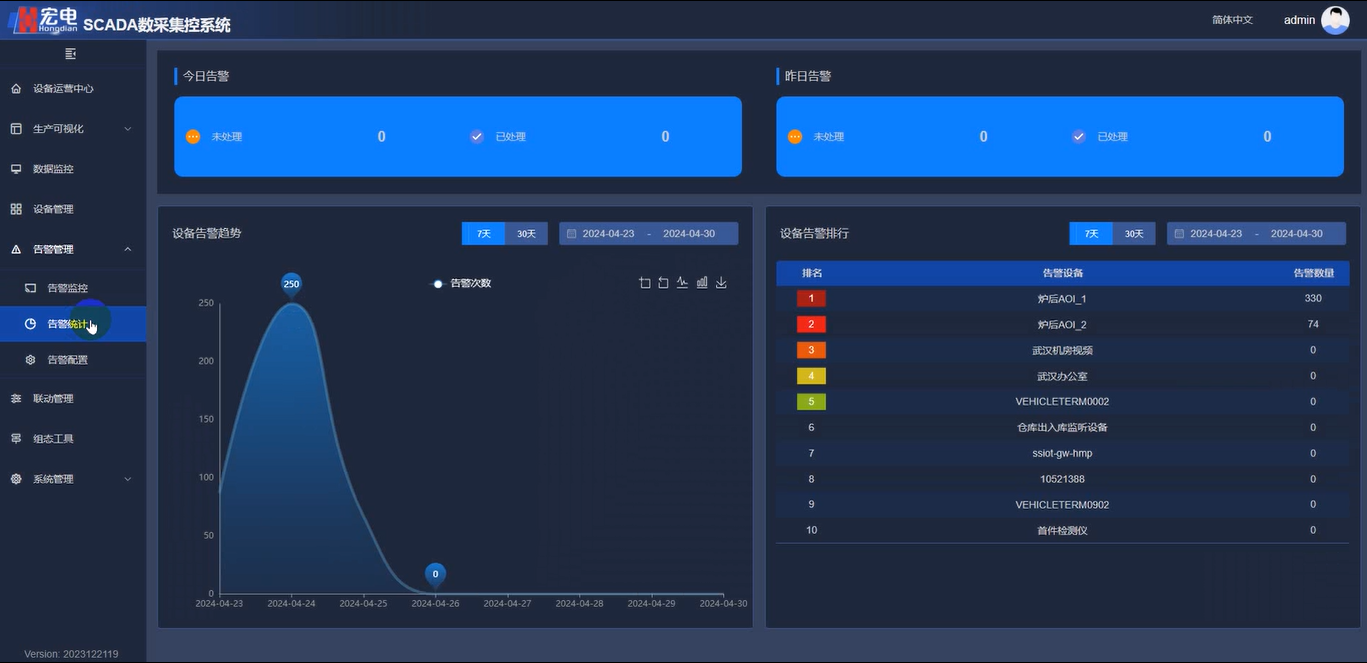The height and width of the screenshot is (663, 1367).
Task: Select 7天 in the alarm ranking panel
Action: click(x=1091, y=234)
